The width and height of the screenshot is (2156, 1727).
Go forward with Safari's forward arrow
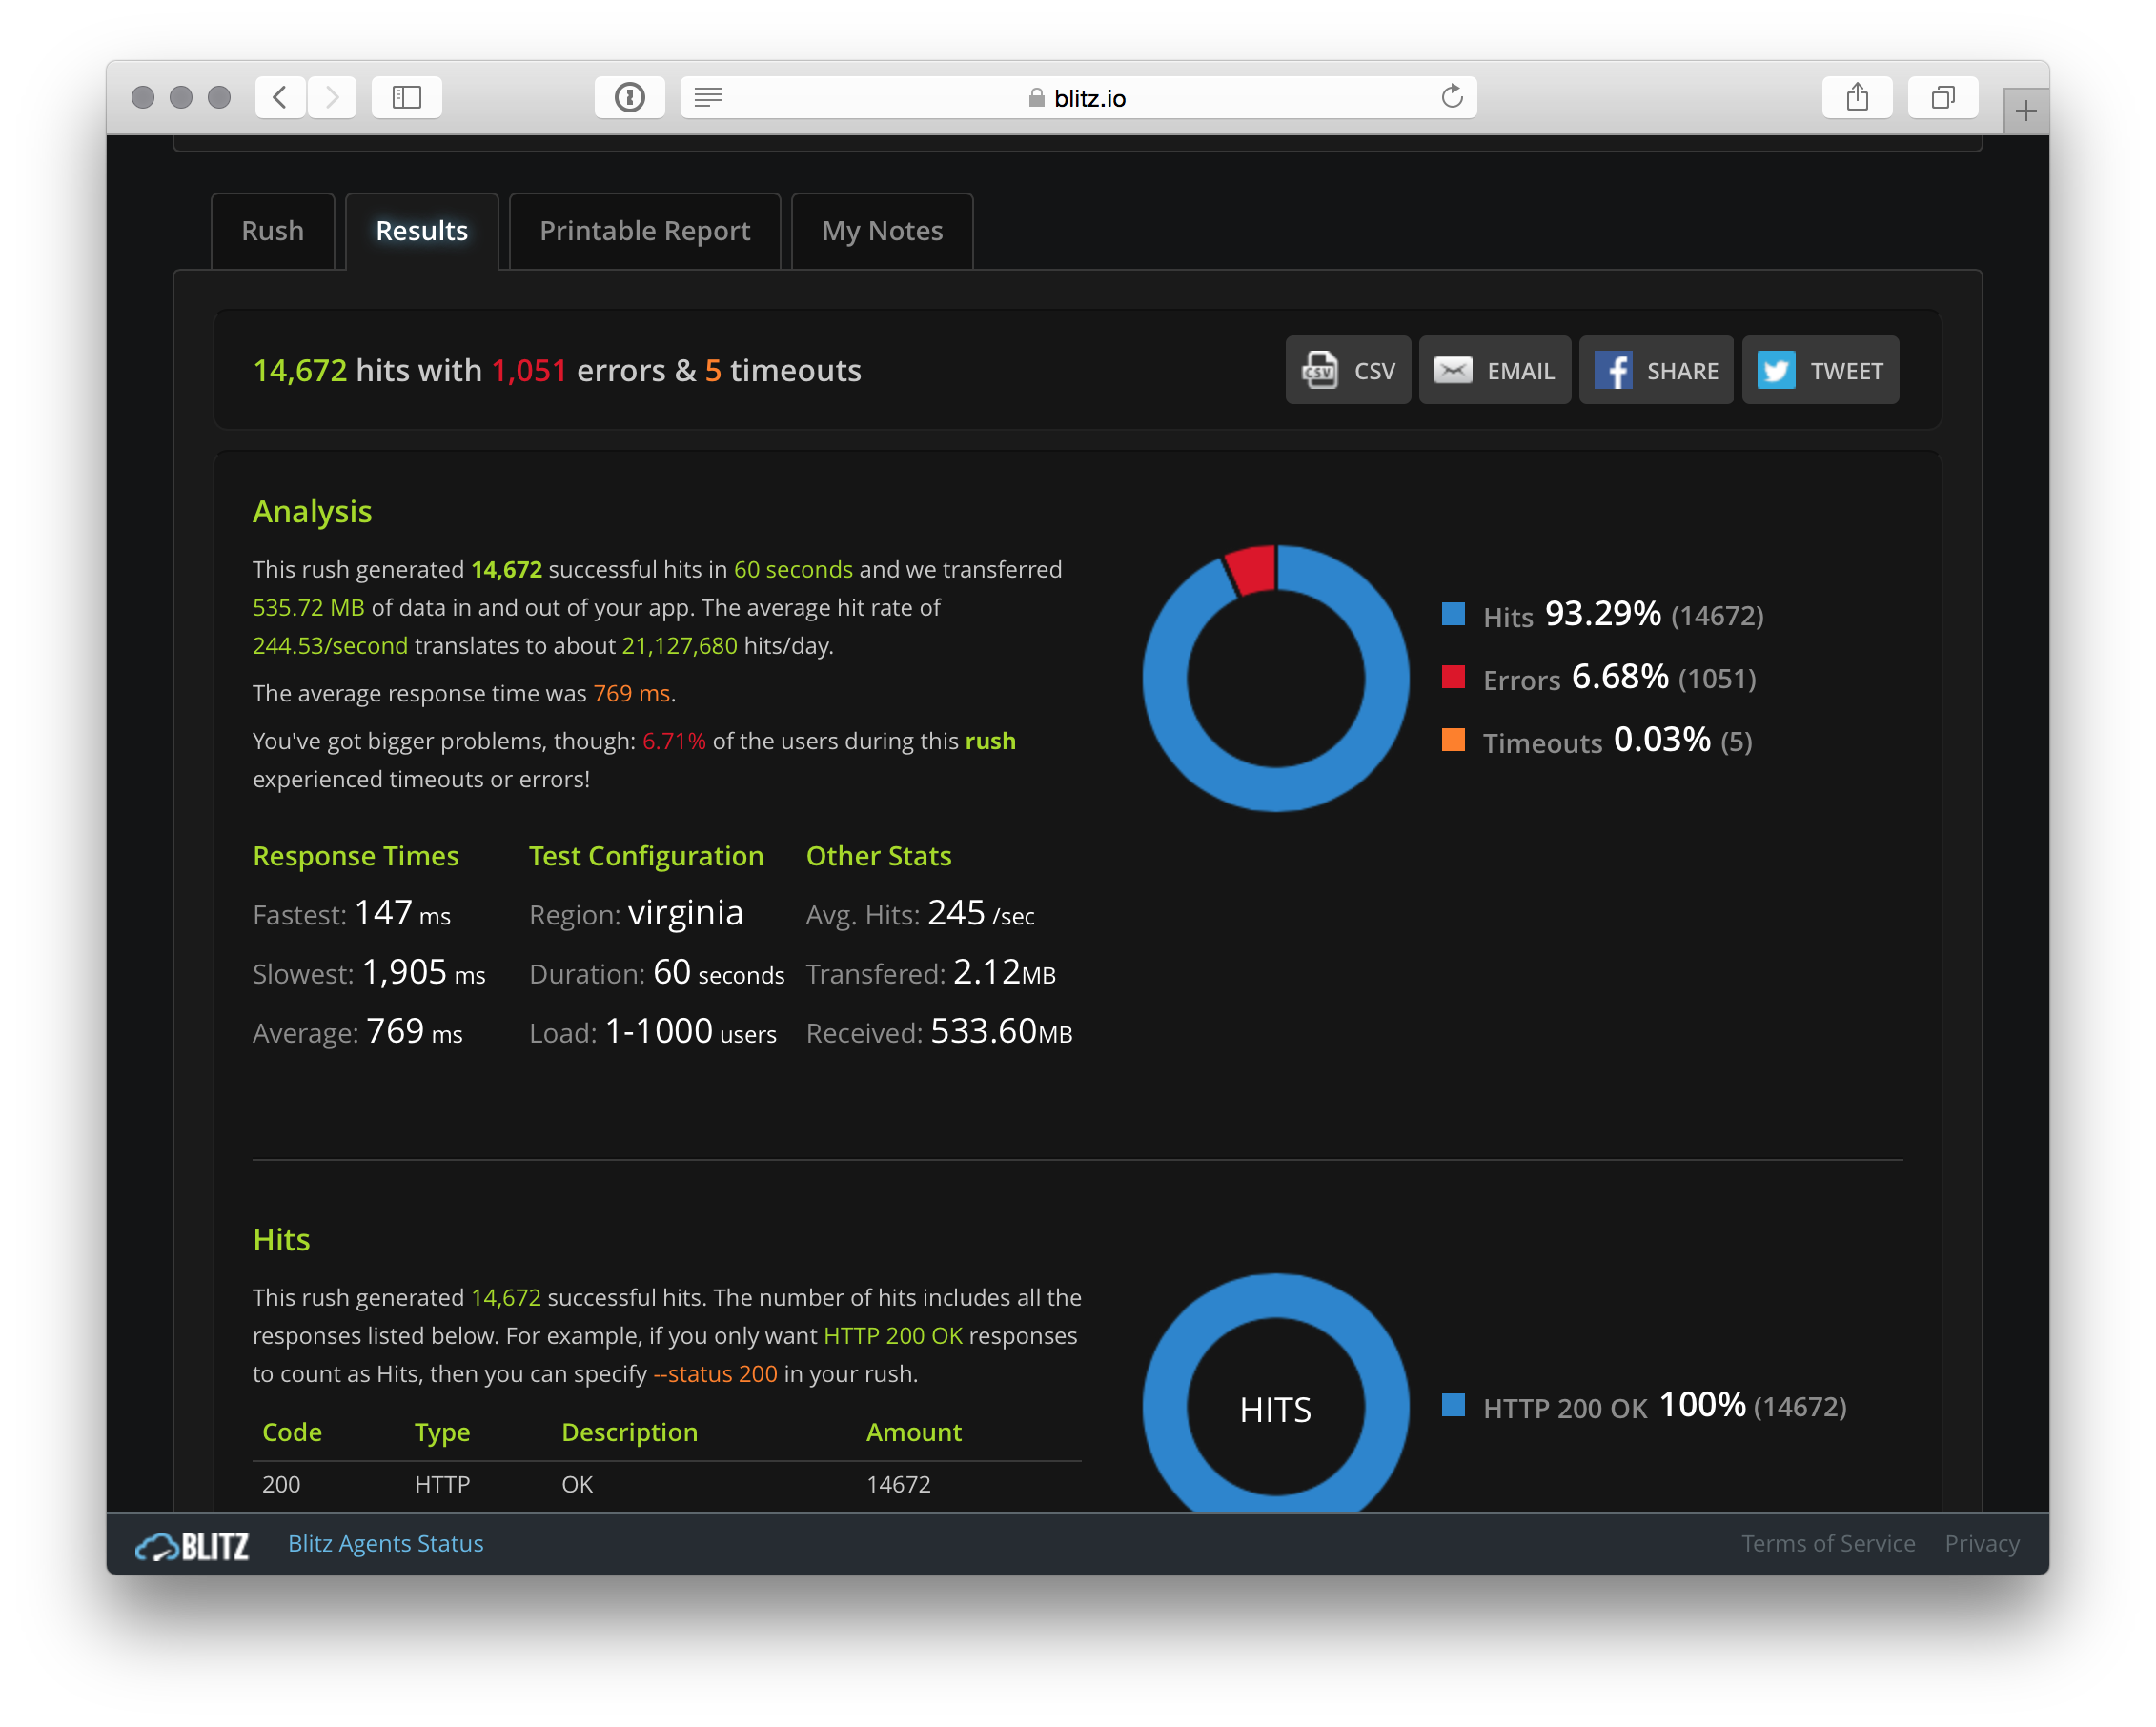332,97
